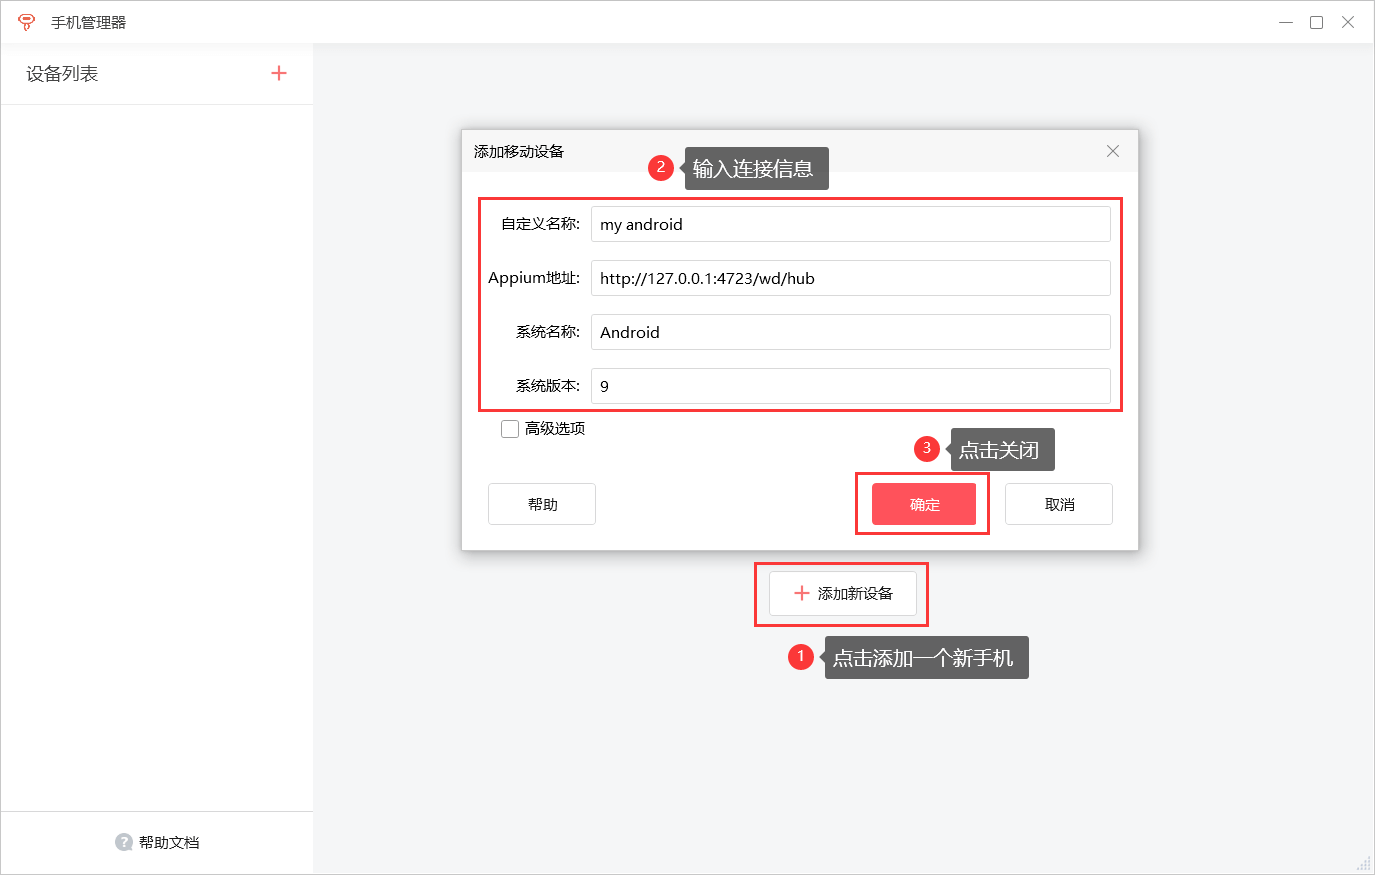
Task: Minimize the 手机管理器 window
Action: click(1286, 22)
